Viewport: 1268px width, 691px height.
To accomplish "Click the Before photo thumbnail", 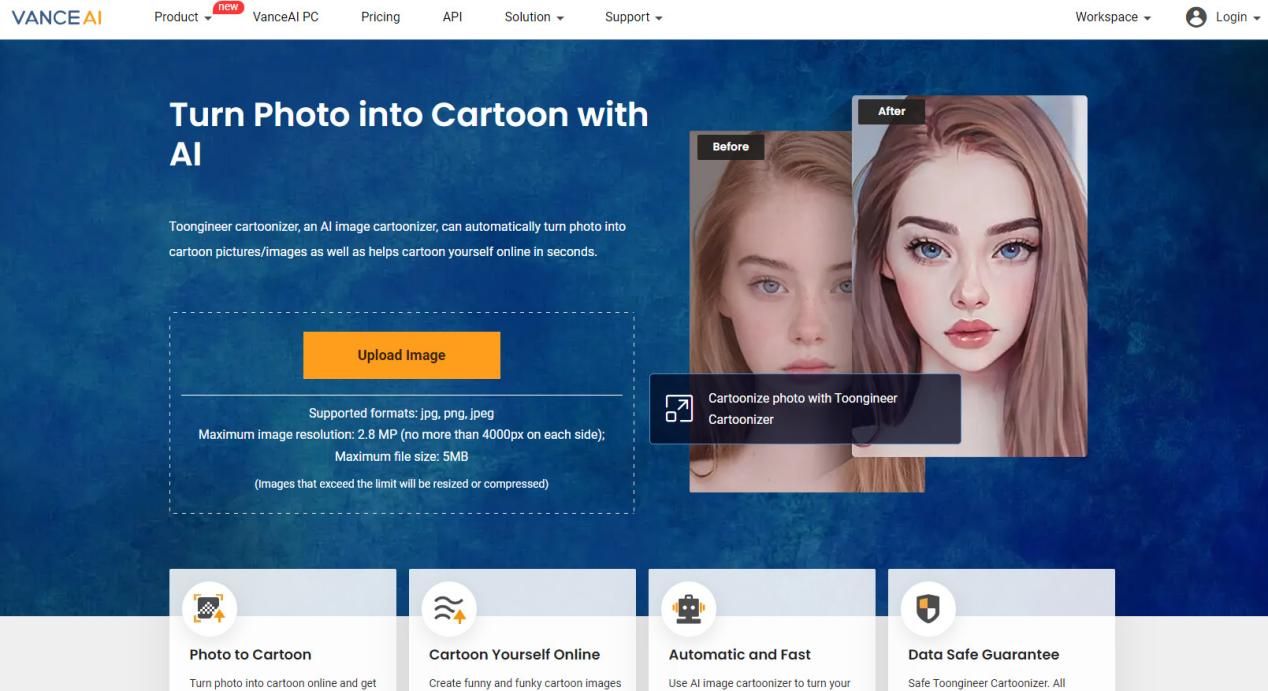I will pos(770,312).
